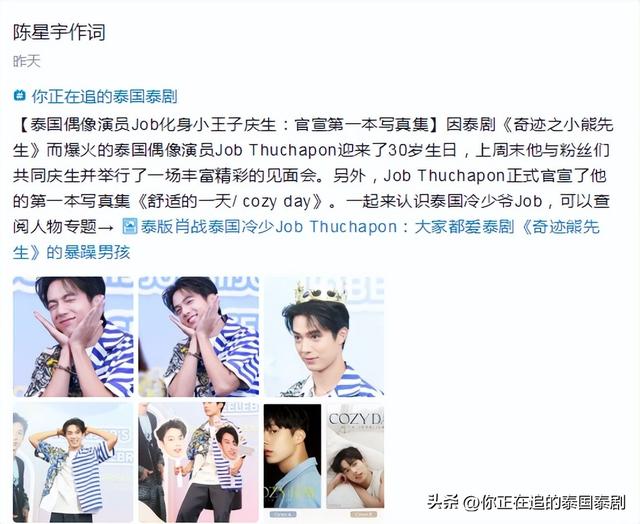
Task: Click the 头条 @你正在追的泰国泰剧 watermark
Action: tap(526, 502)
